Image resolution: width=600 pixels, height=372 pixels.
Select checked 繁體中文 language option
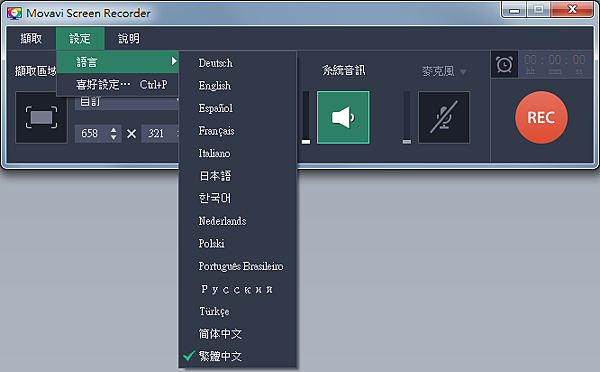(238, 356)
